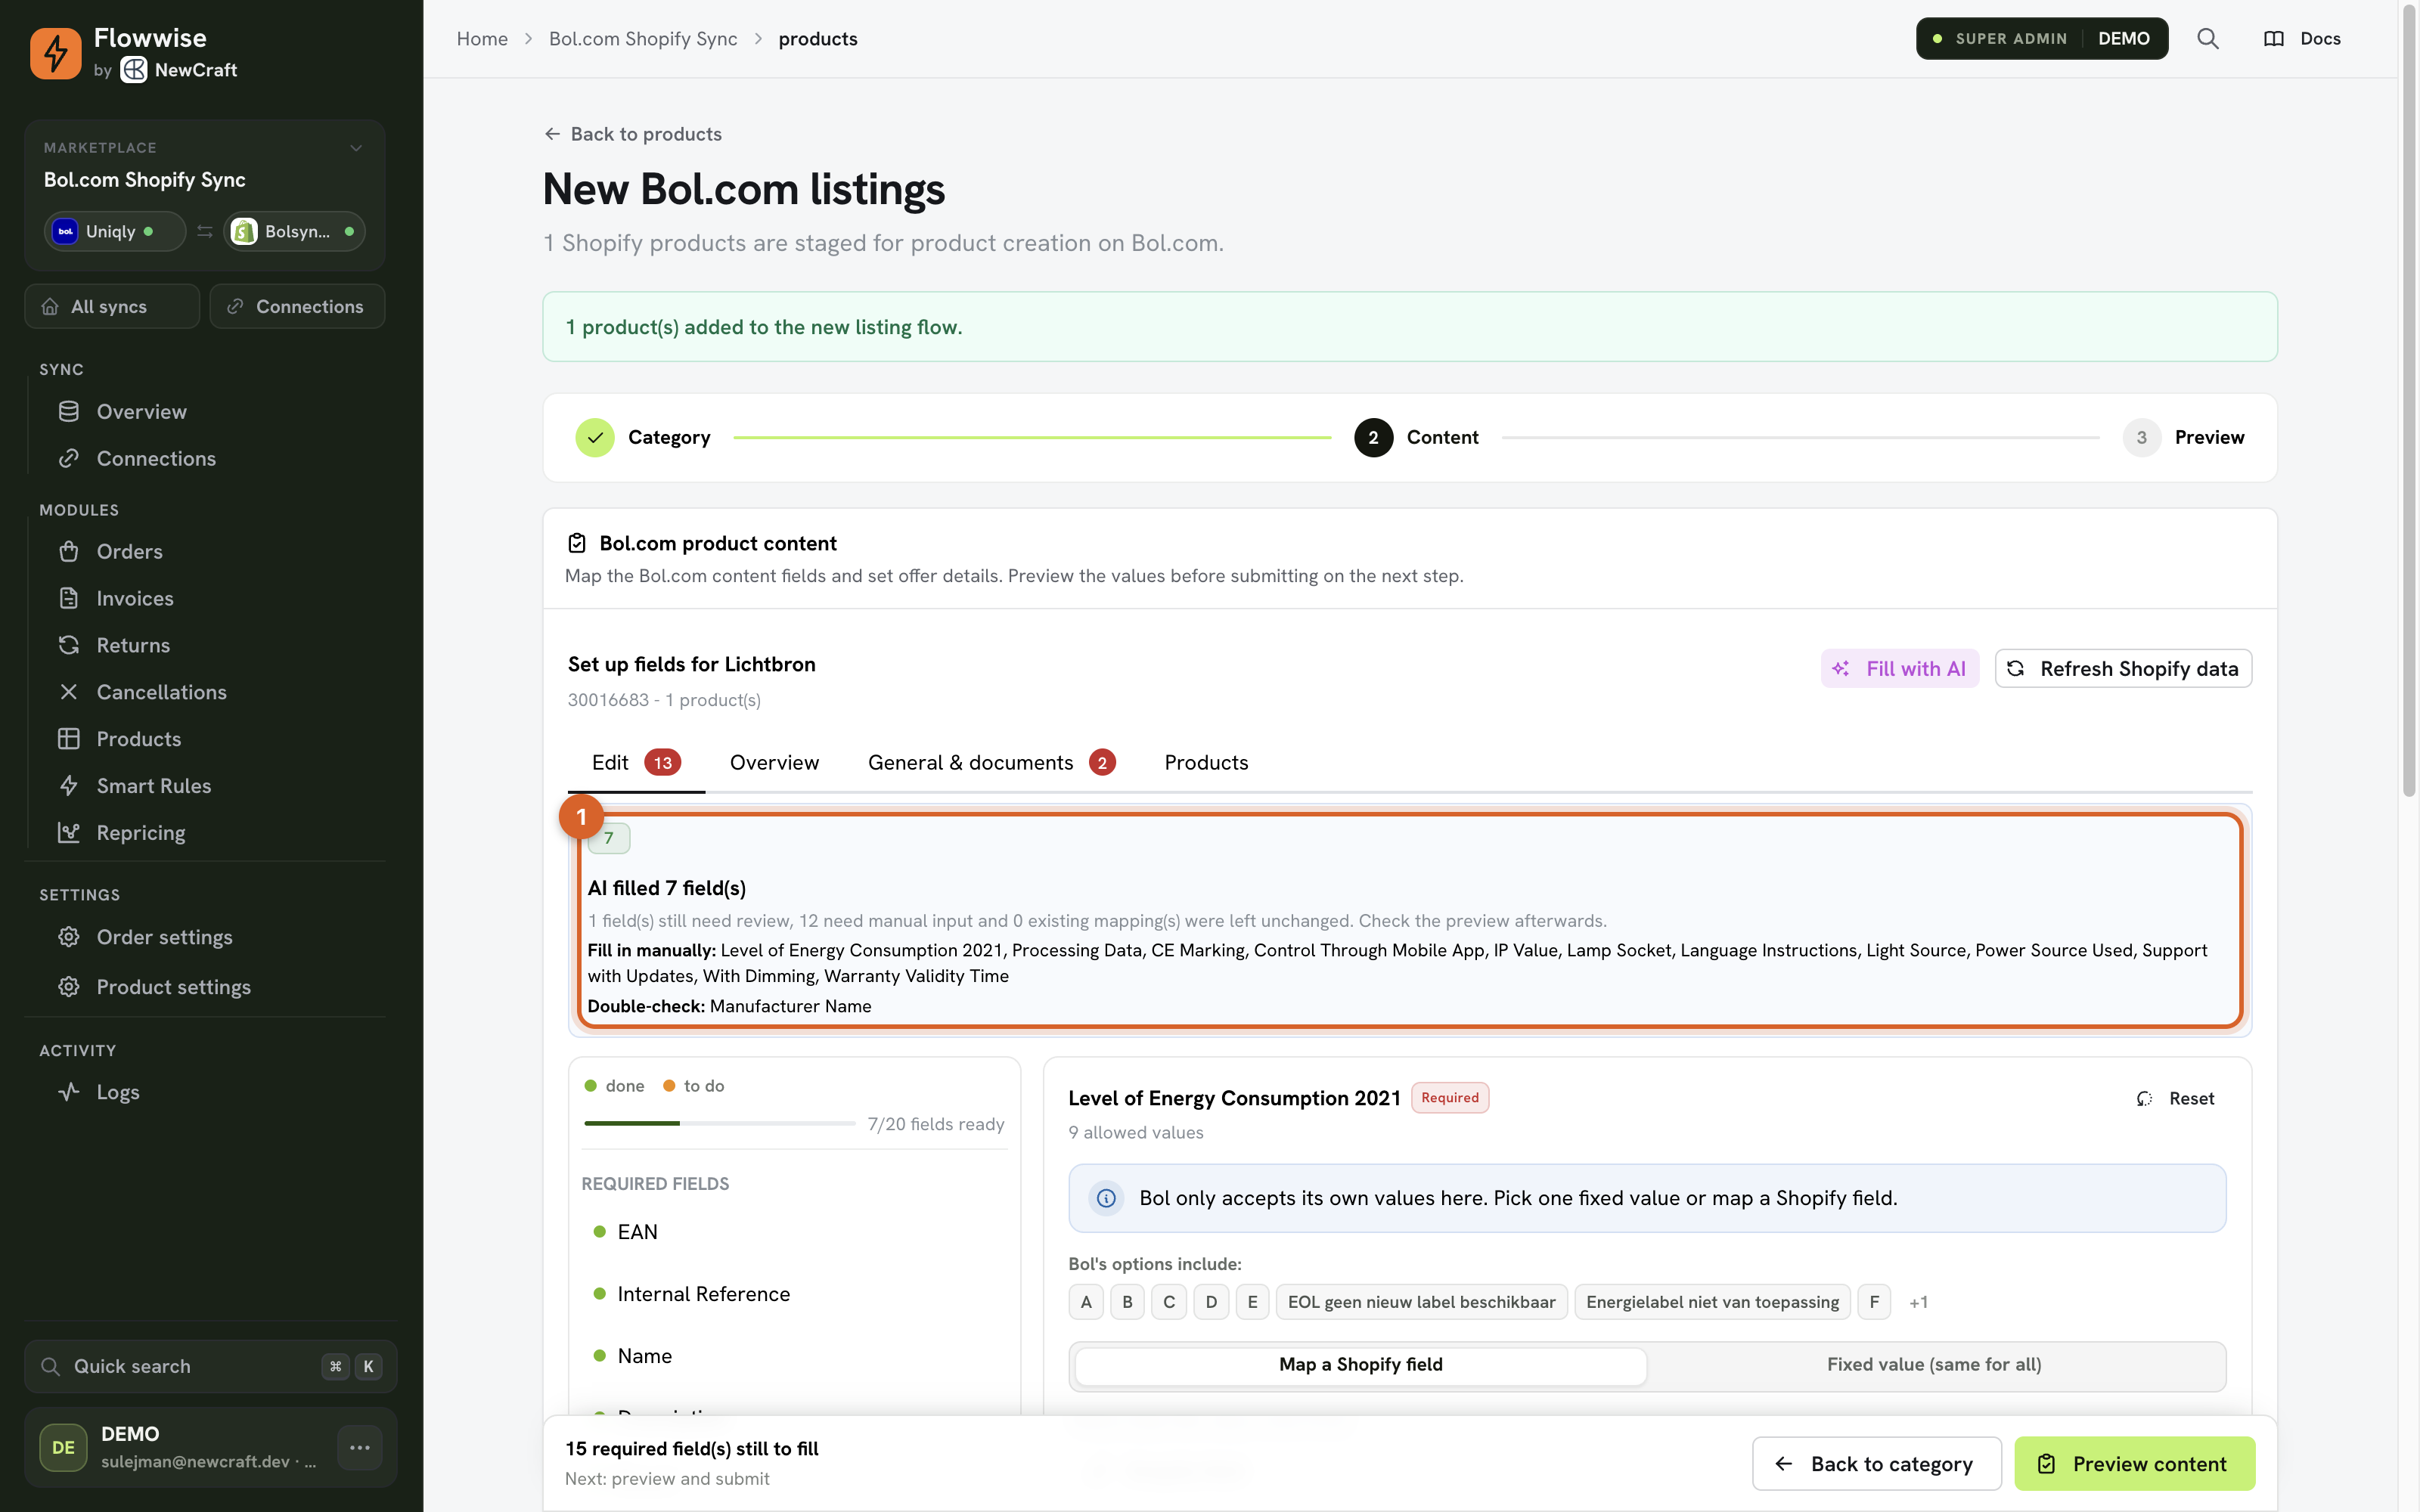The width and height of the screenshot is (2420, 1512).
Task: Click the Bol.com product content clipboard icon
Action: click(576, 543)
